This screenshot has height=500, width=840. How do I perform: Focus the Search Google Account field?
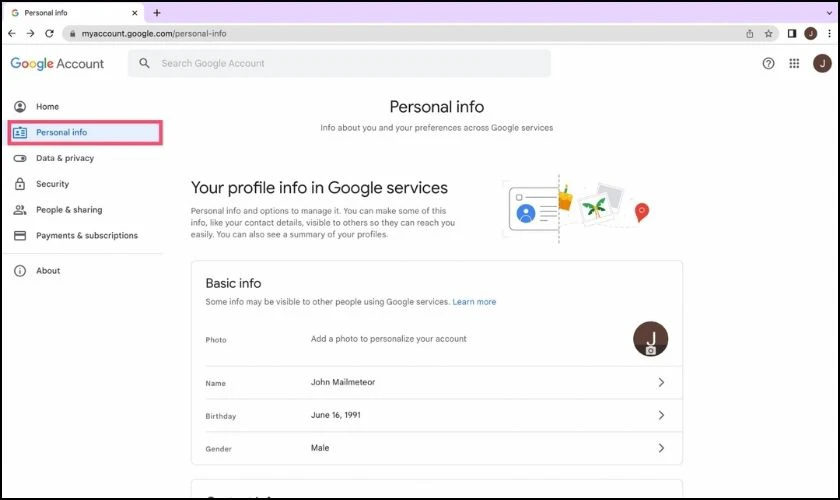pyautogui.click(x=339, y=63)
